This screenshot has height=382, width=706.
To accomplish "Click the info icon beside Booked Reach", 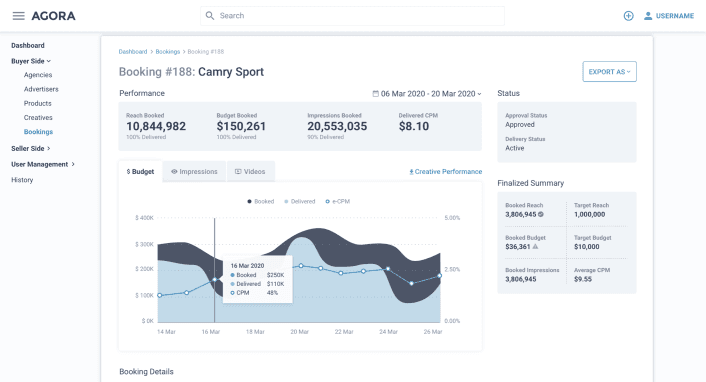I will coord(541,214).
